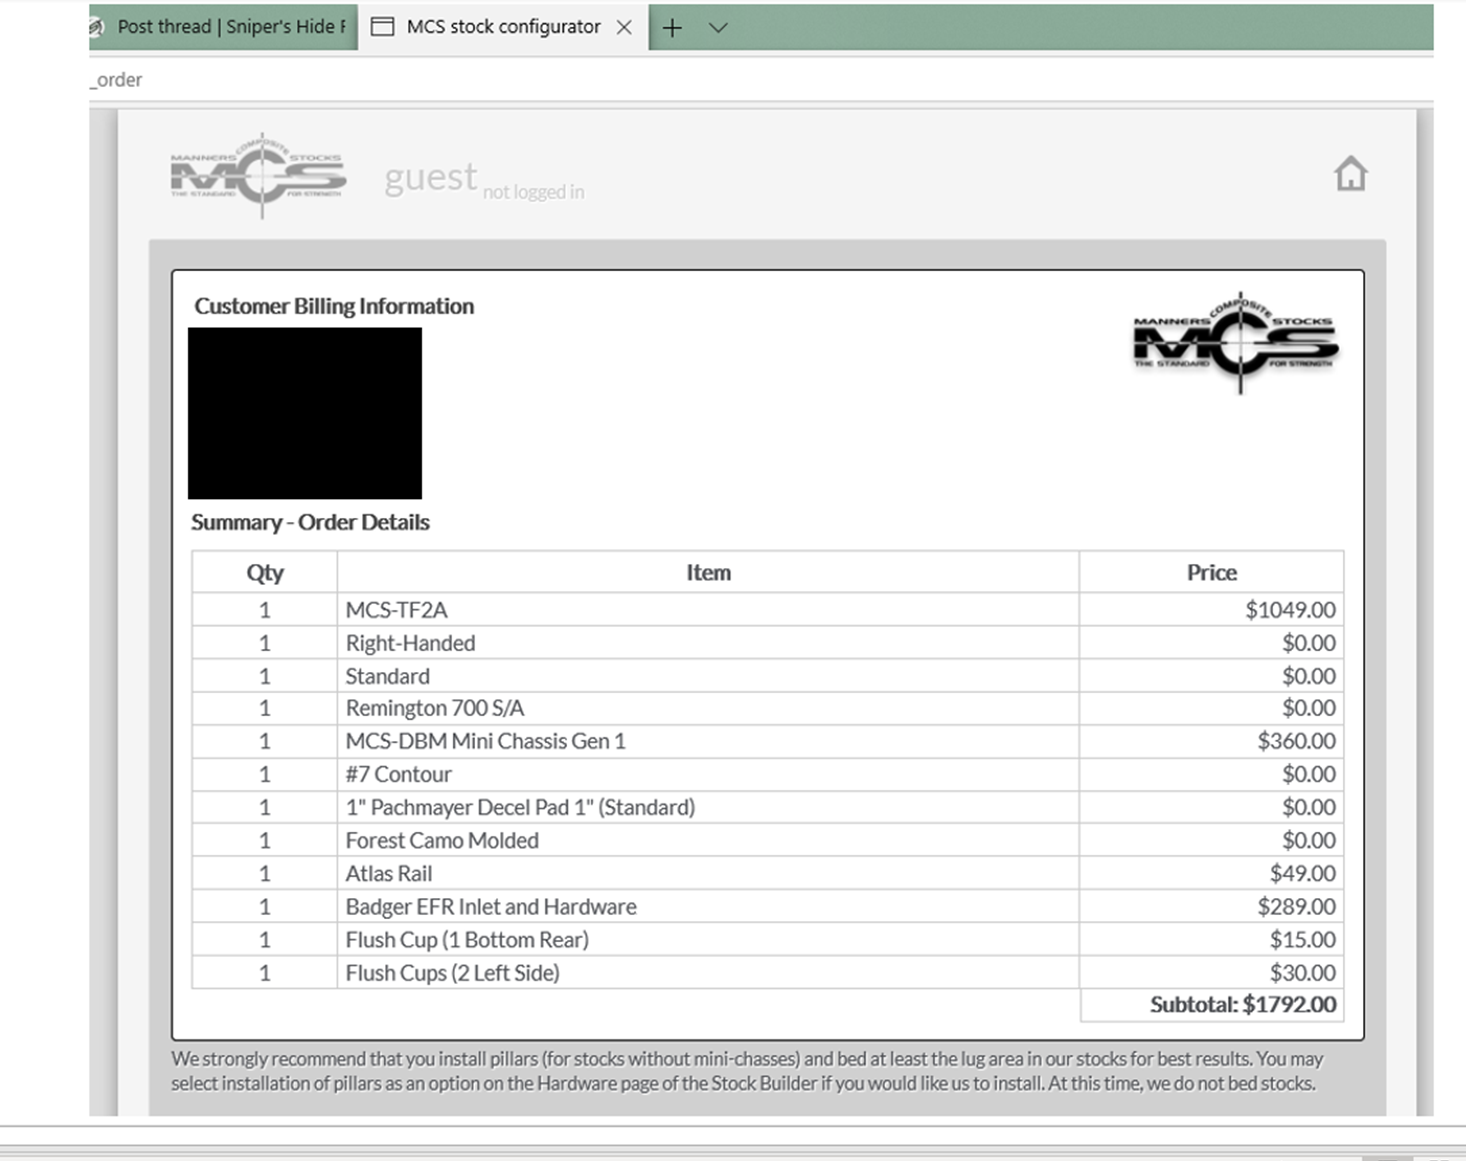Screen dimensions: 1466x1161
Task: Click the MCS logo beside guest text
Action: (x=258, y=176)
